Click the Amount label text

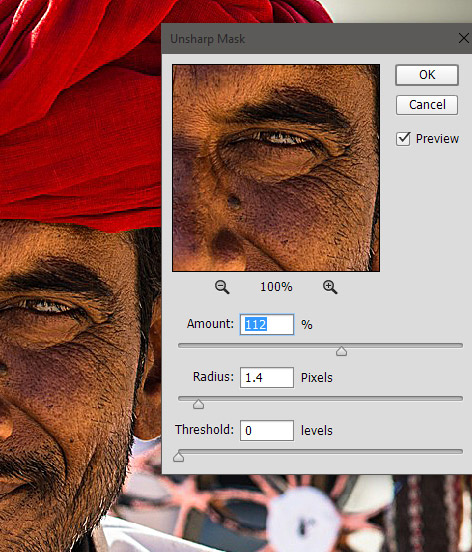point(210,324)
